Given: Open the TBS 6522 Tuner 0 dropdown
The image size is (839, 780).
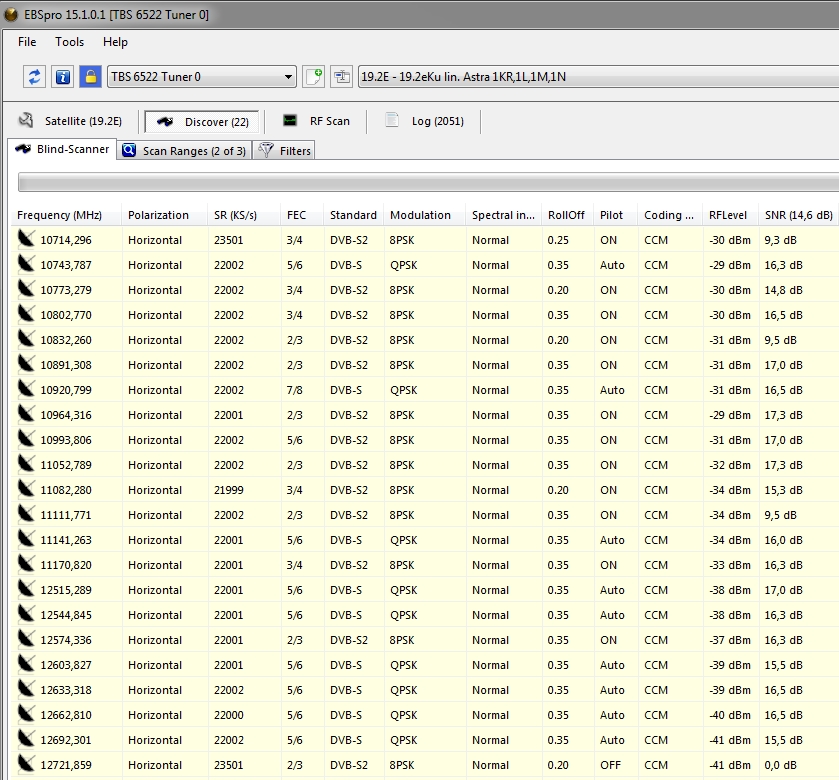Looking at the screenshot, I should coord(202,77).
